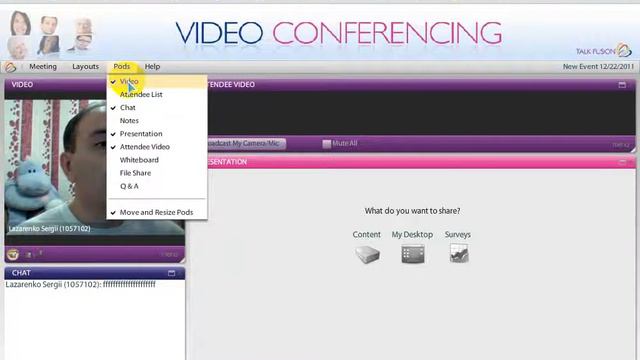Click the VIDEO pod title

click(22, 84)
